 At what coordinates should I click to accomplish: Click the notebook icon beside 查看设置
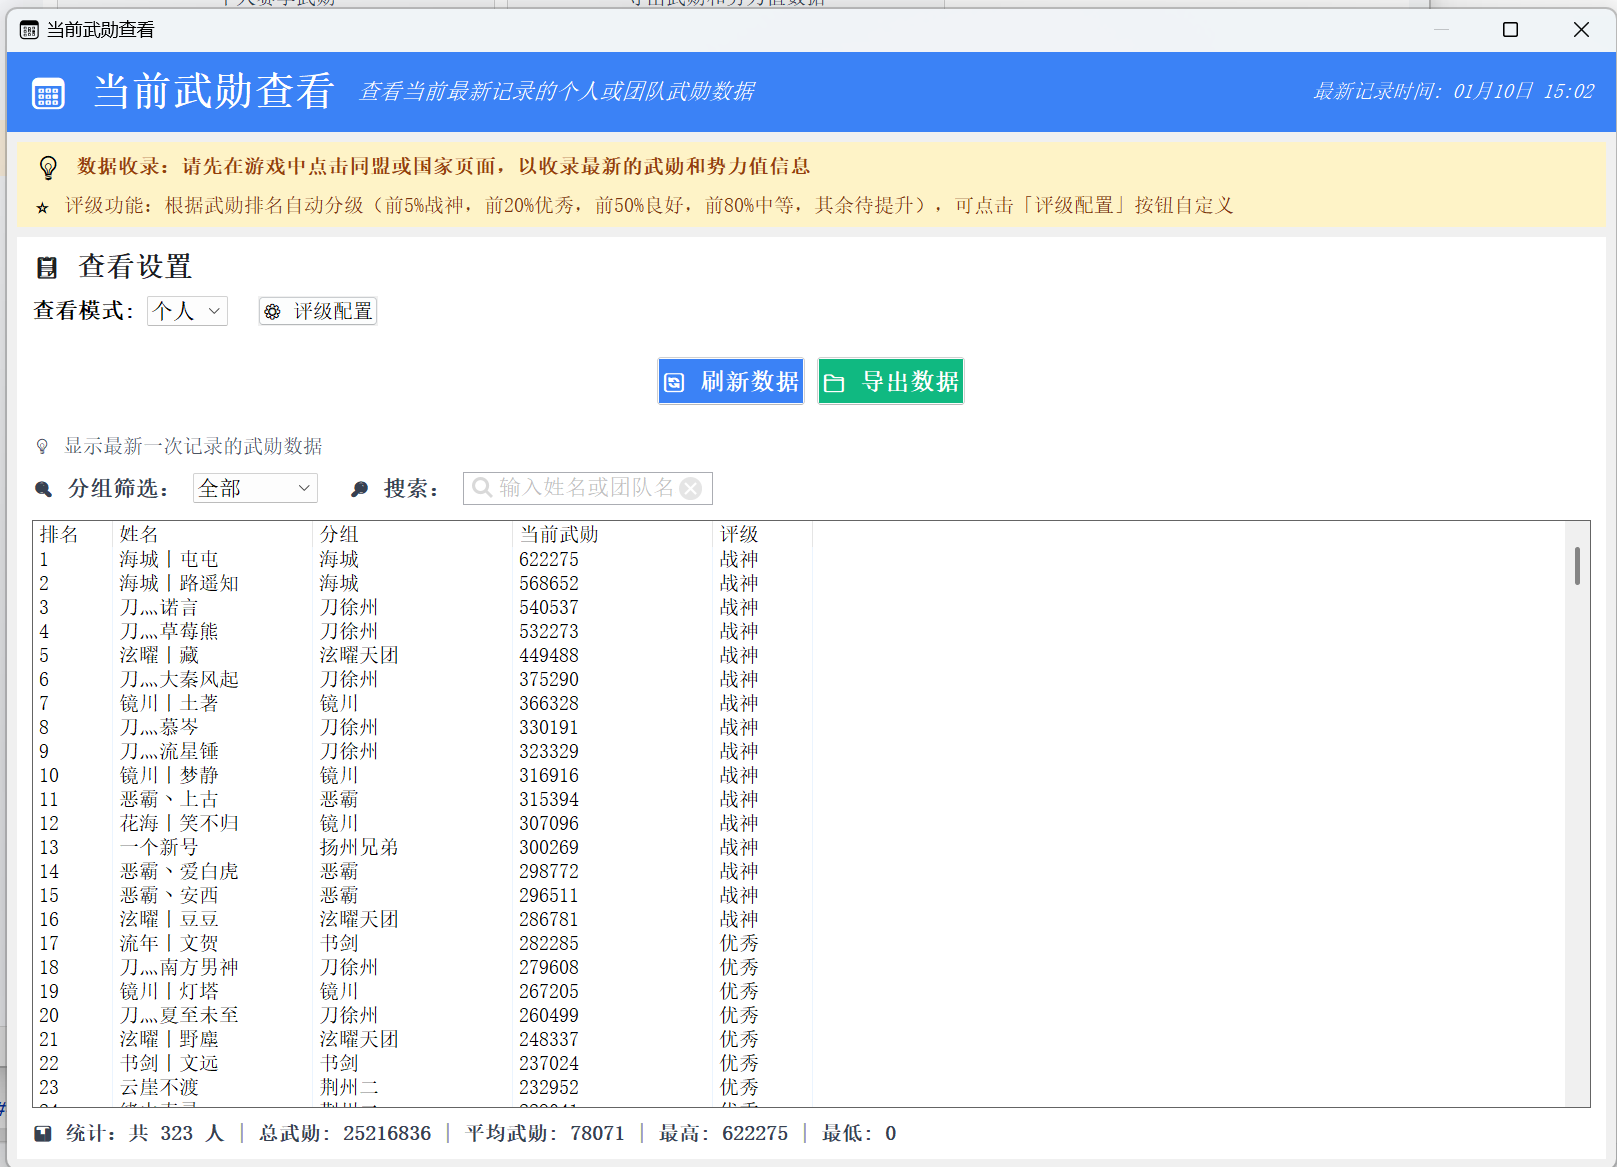pyautogui.click(x=47, y=267)
